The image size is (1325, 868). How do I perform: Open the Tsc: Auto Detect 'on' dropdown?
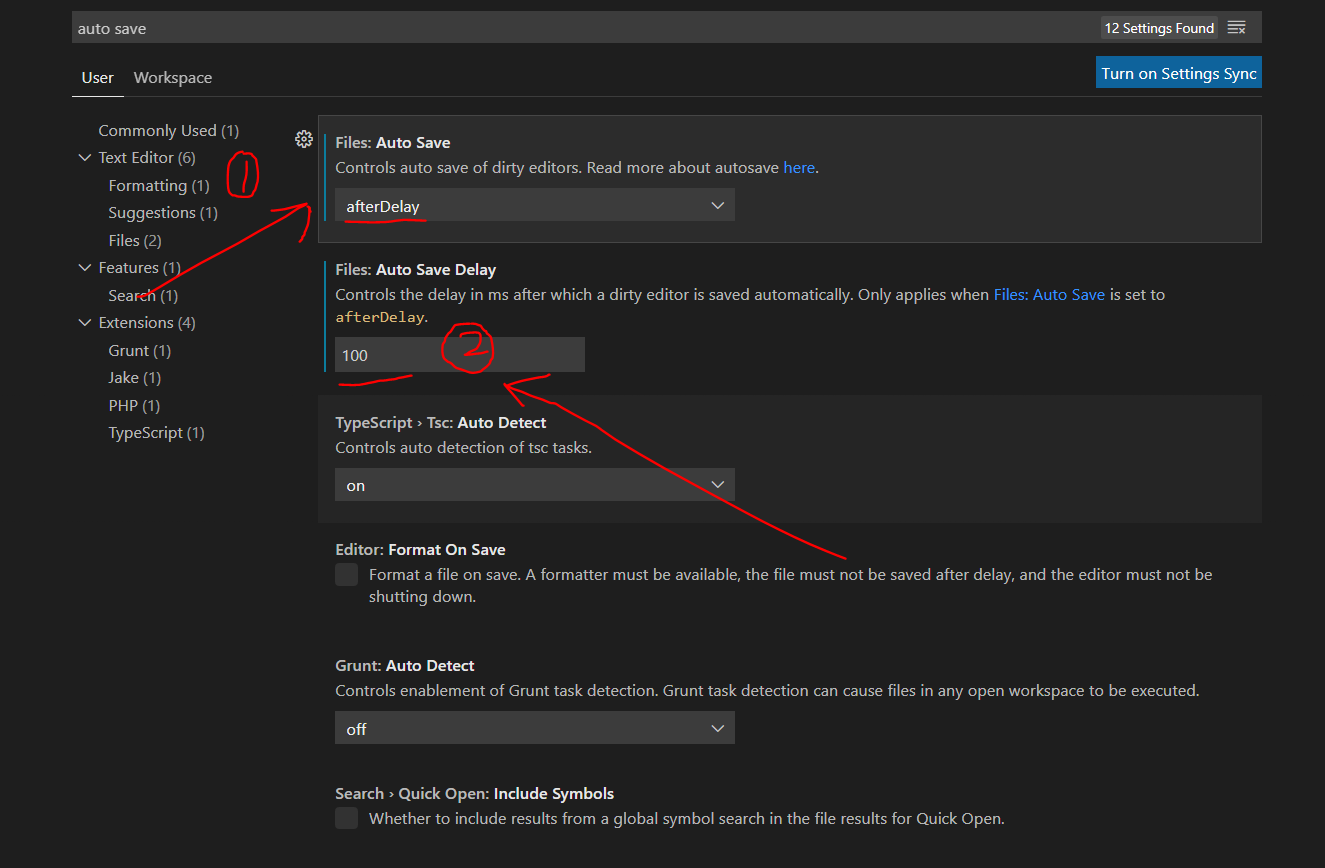535,485
